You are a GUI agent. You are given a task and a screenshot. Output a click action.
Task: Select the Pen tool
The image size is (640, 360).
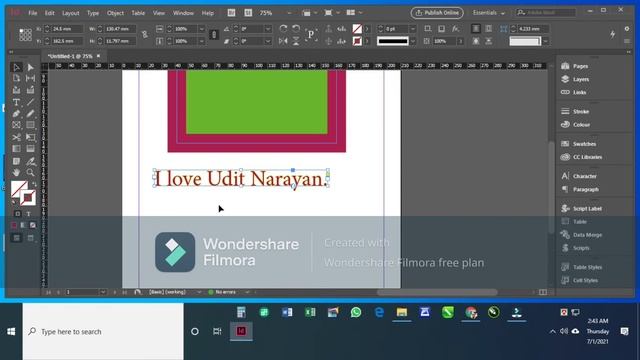[x=16, y=114]
